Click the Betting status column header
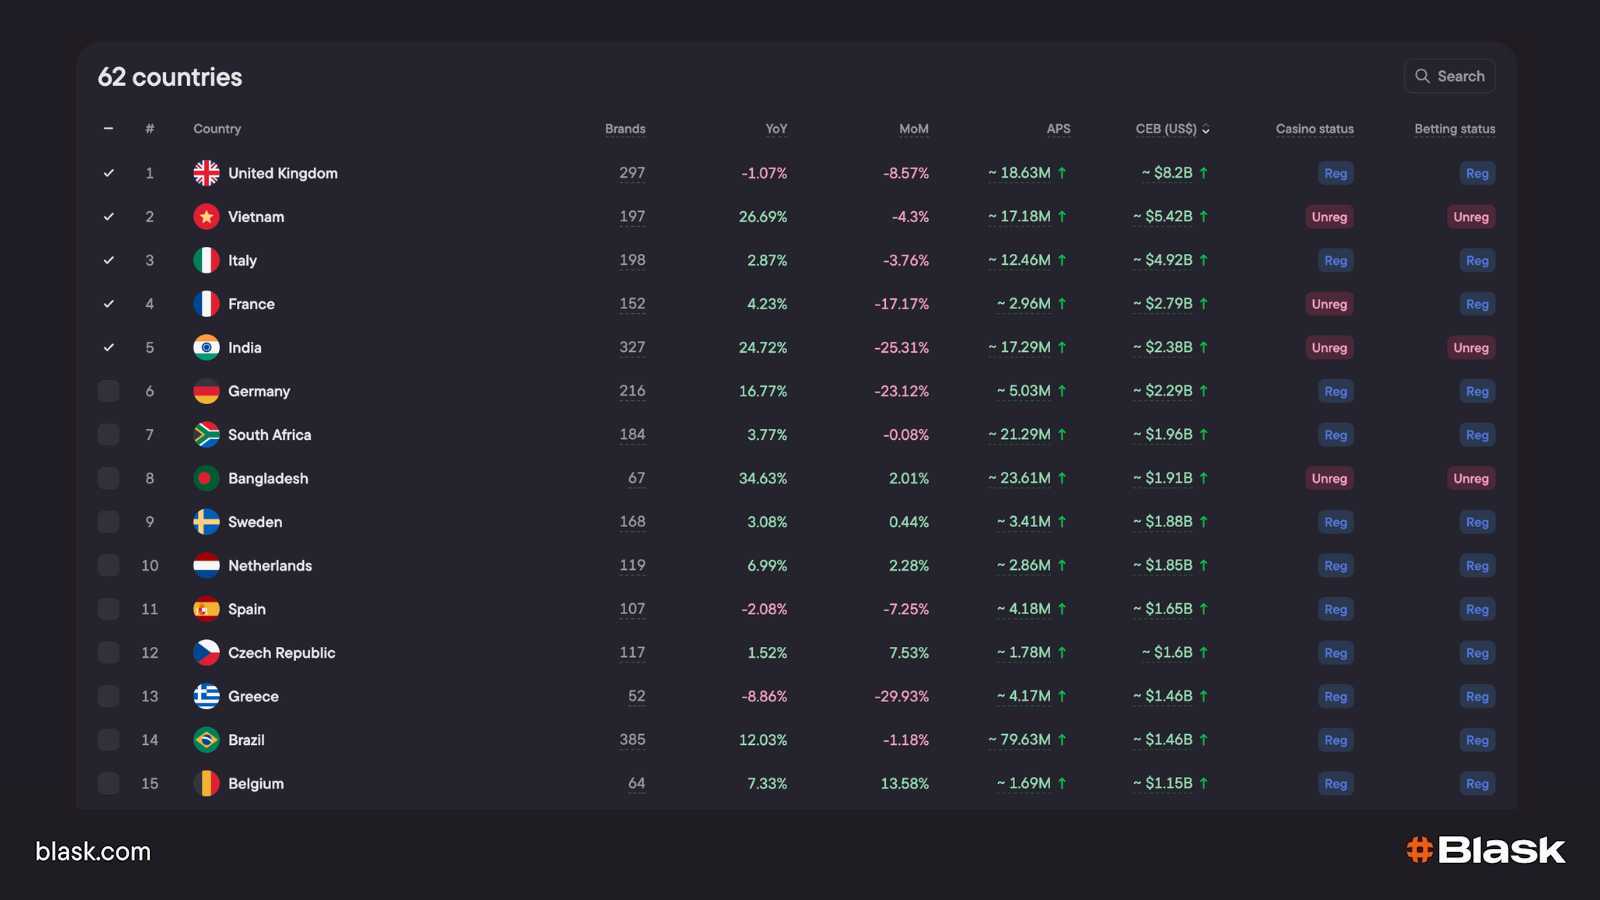This screenshot has width=1600, height=900. [x=1454, y=129]
